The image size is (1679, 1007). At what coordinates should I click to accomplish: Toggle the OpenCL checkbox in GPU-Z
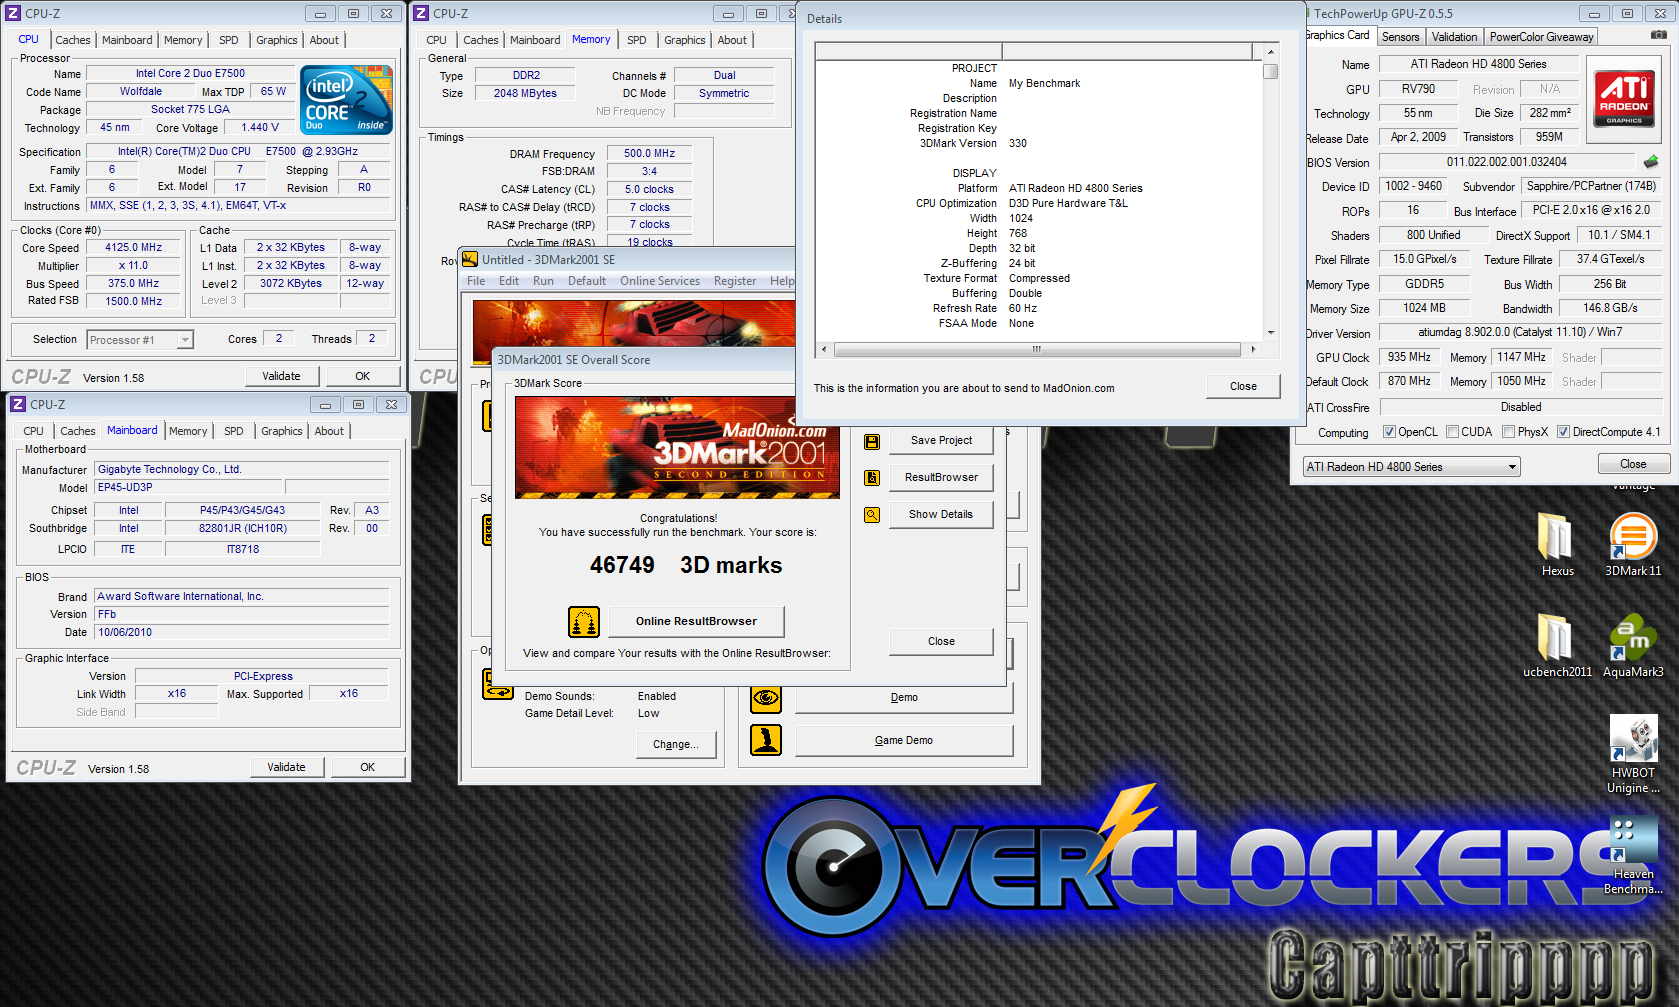click(1389, 432)
